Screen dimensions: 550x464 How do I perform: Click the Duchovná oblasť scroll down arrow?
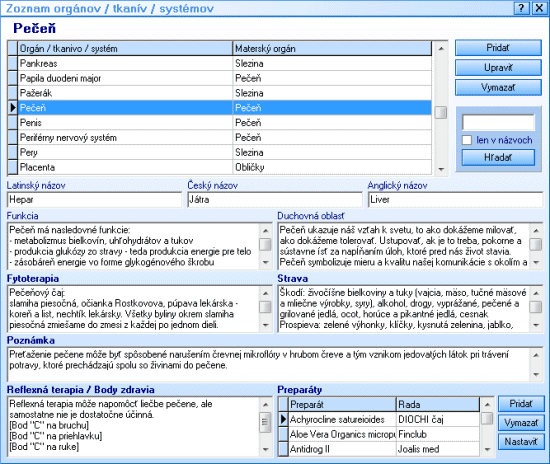[536, 263]
